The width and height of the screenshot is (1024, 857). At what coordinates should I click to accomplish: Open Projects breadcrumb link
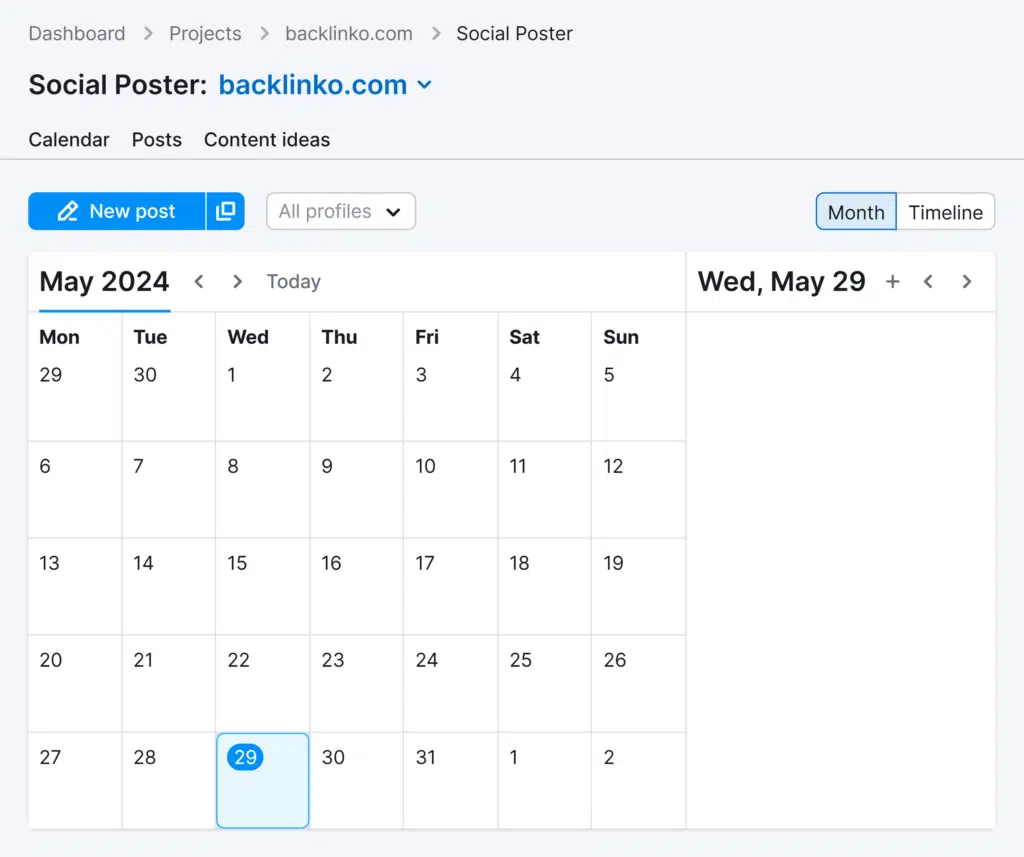[205, 33]
